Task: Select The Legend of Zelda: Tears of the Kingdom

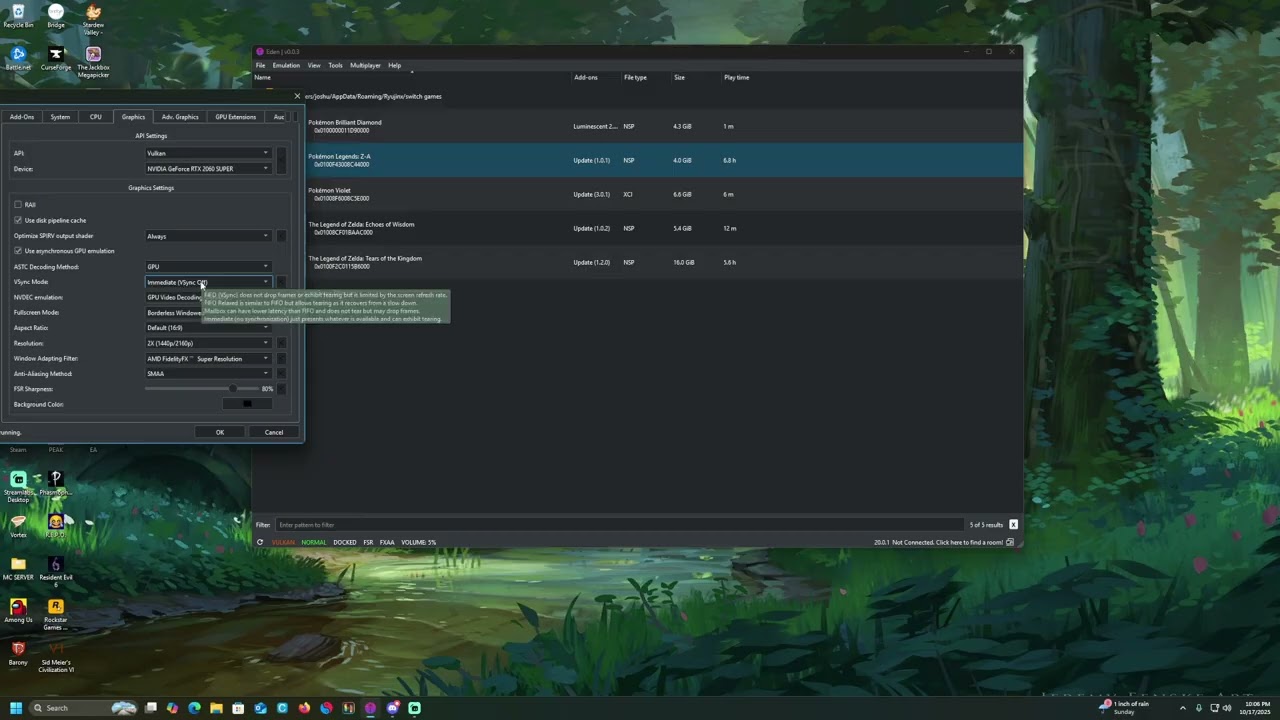Action: (x=638, y=262)
